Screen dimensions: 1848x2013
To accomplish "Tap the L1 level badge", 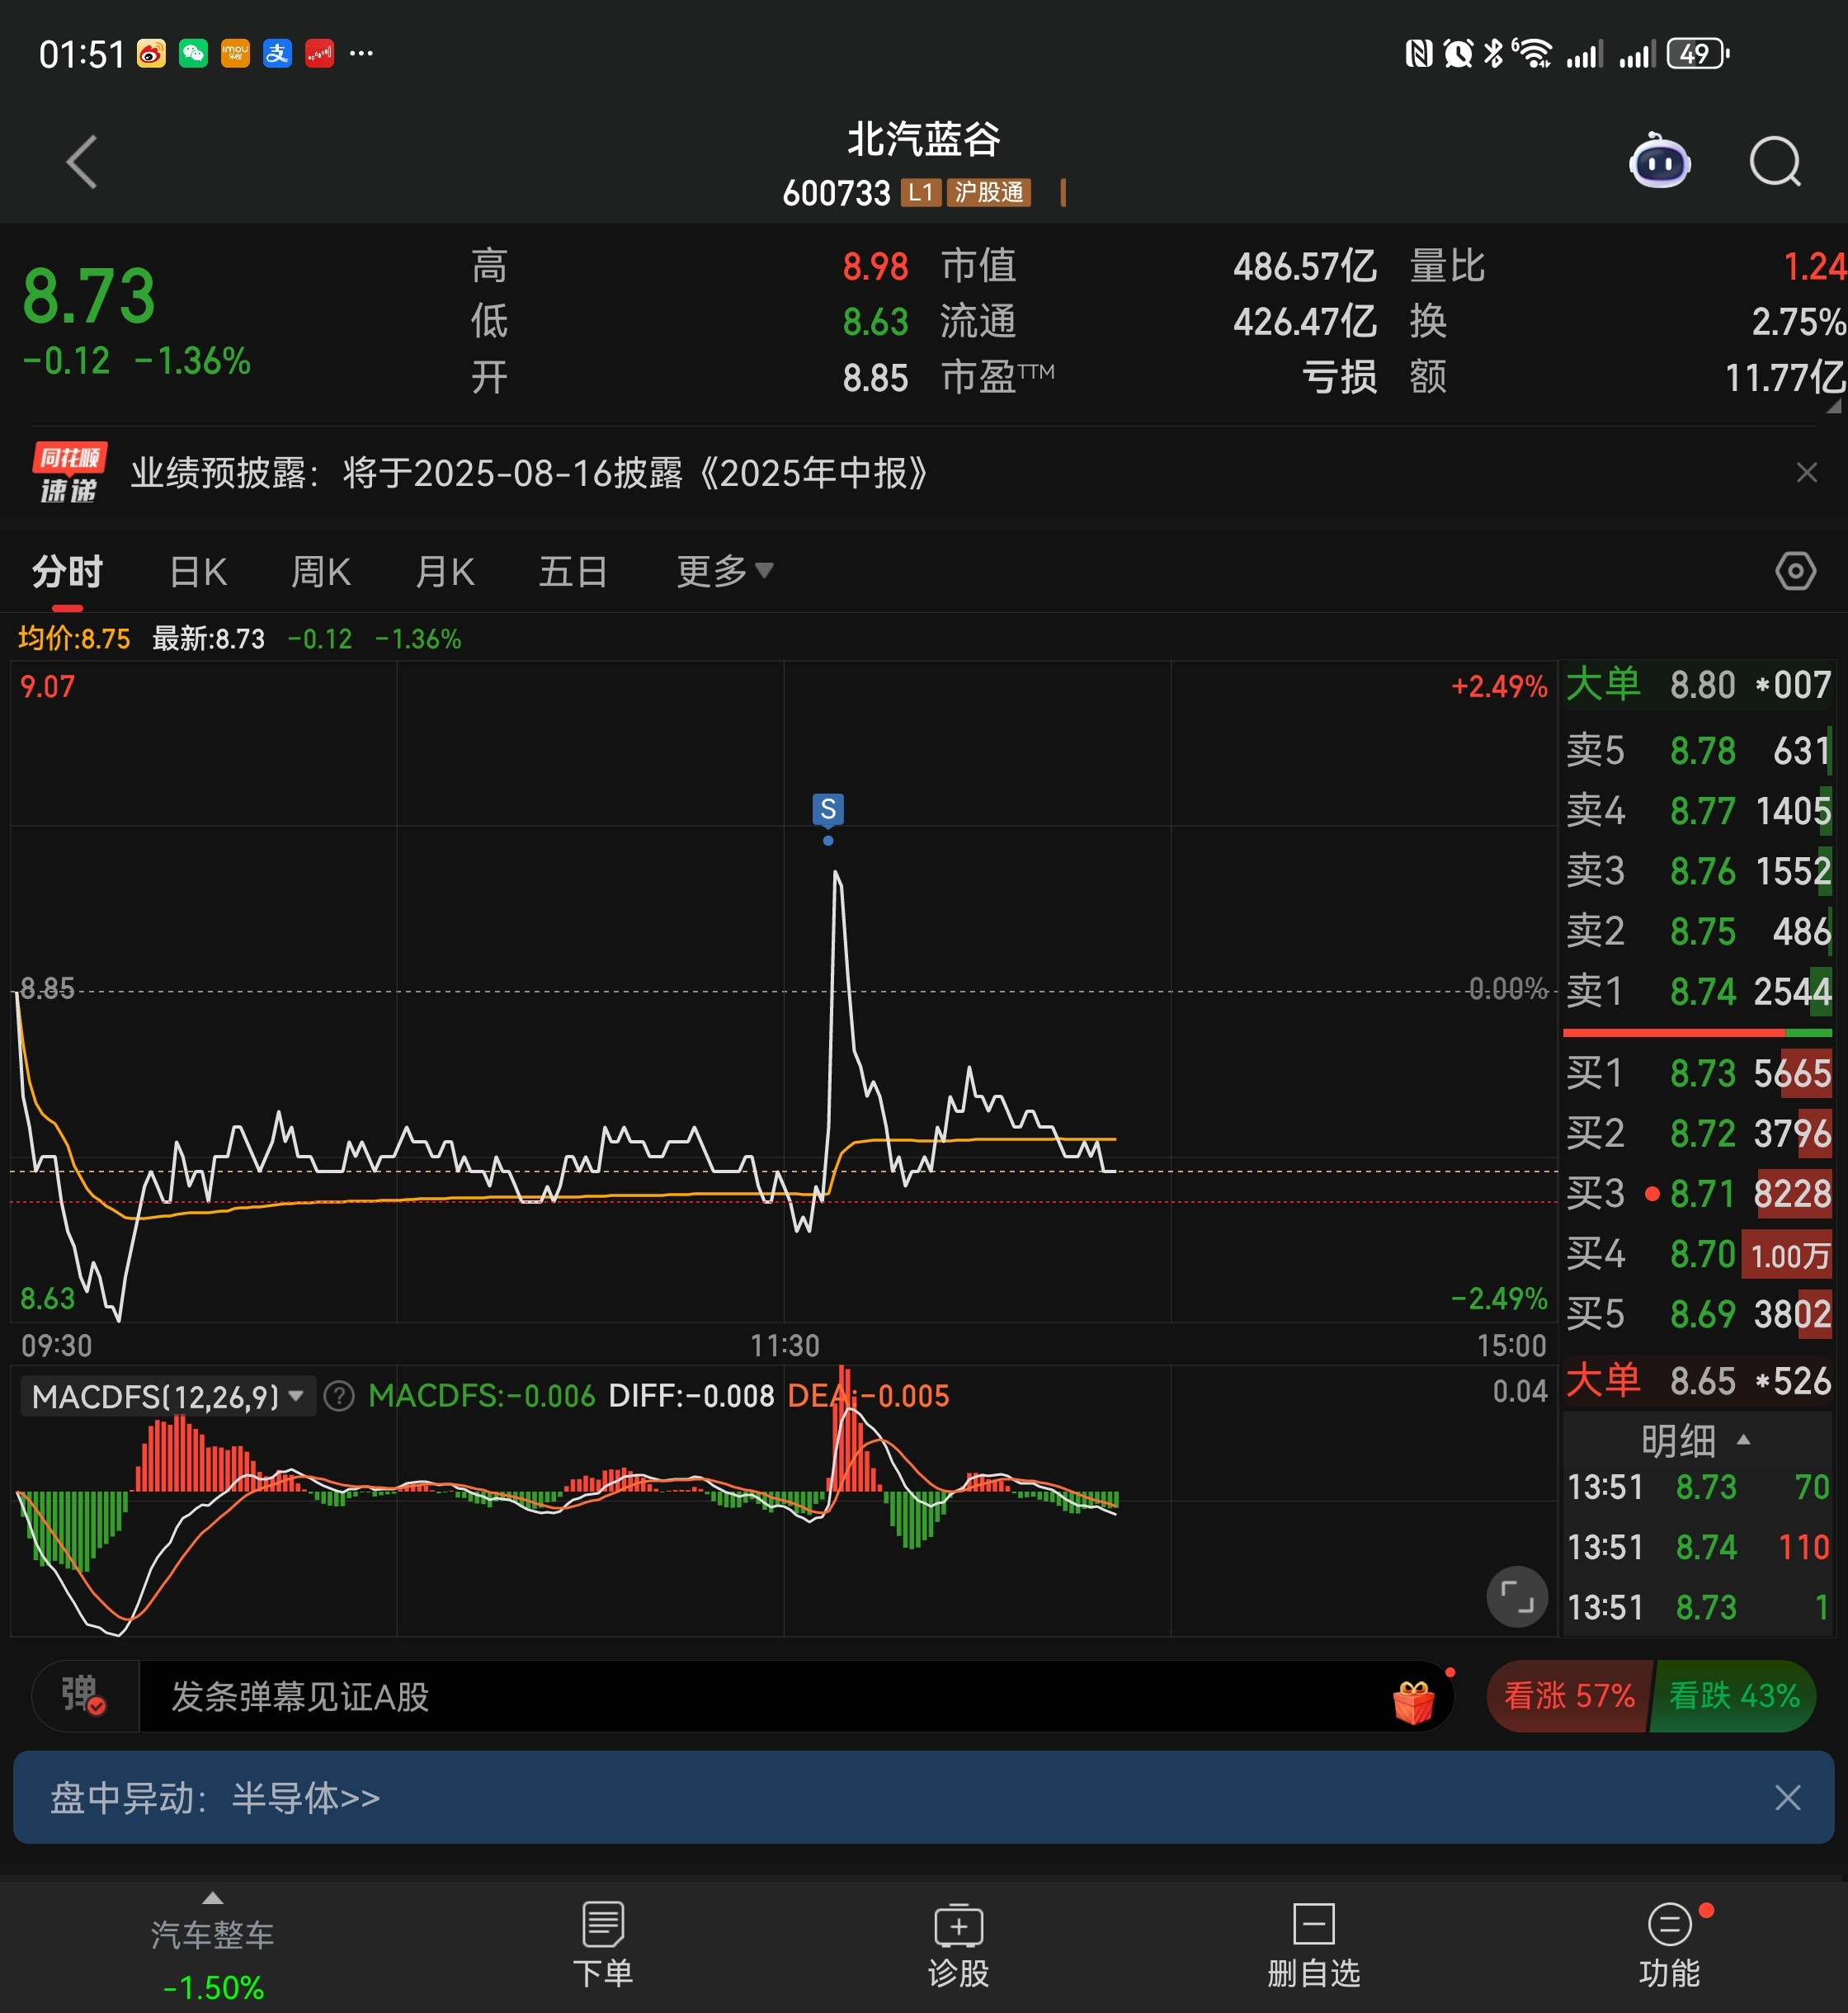I will (x=920, y=192).
